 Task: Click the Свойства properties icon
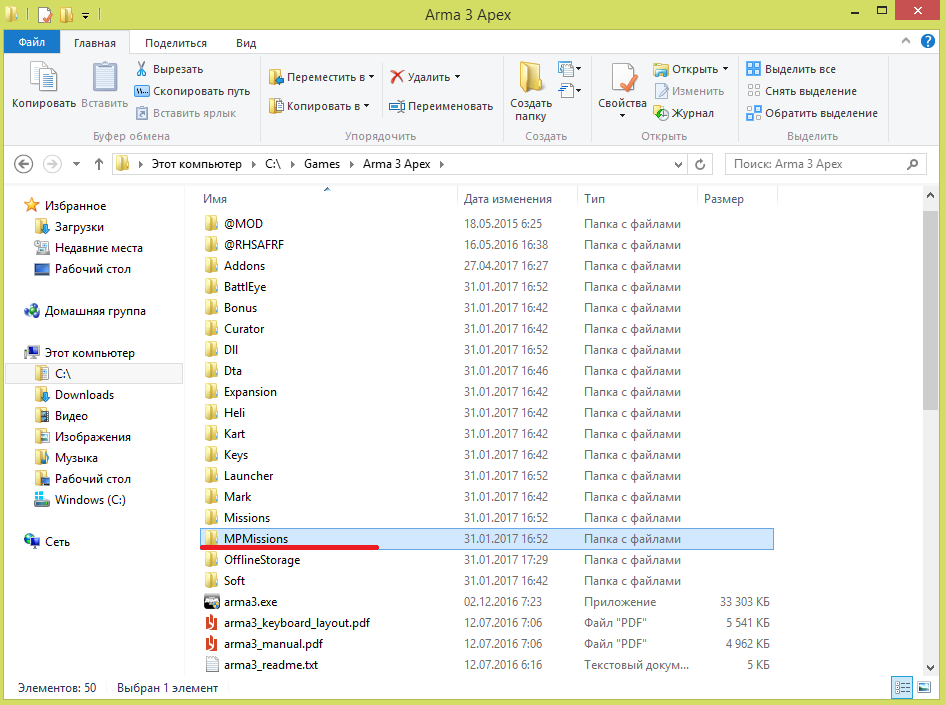[x=623, y=78]
